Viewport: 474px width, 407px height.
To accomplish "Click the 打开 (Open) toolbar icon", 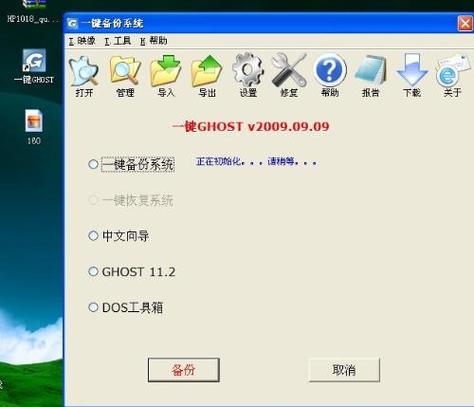I will point(83,77).
